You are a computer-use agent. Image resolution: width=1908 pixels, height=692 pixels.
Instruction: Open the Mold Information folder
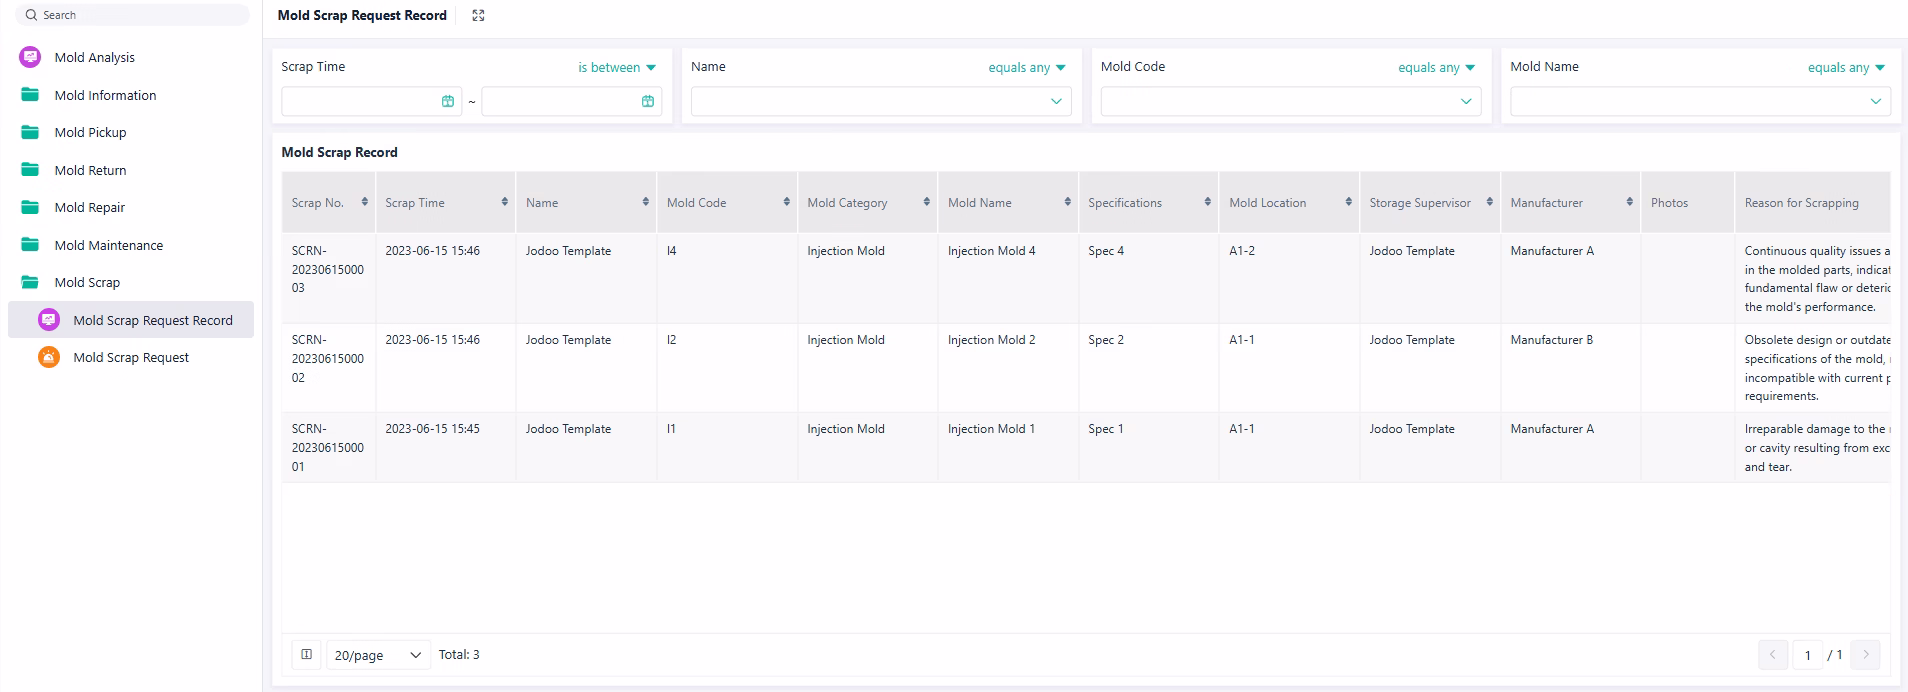click(105, 95)
